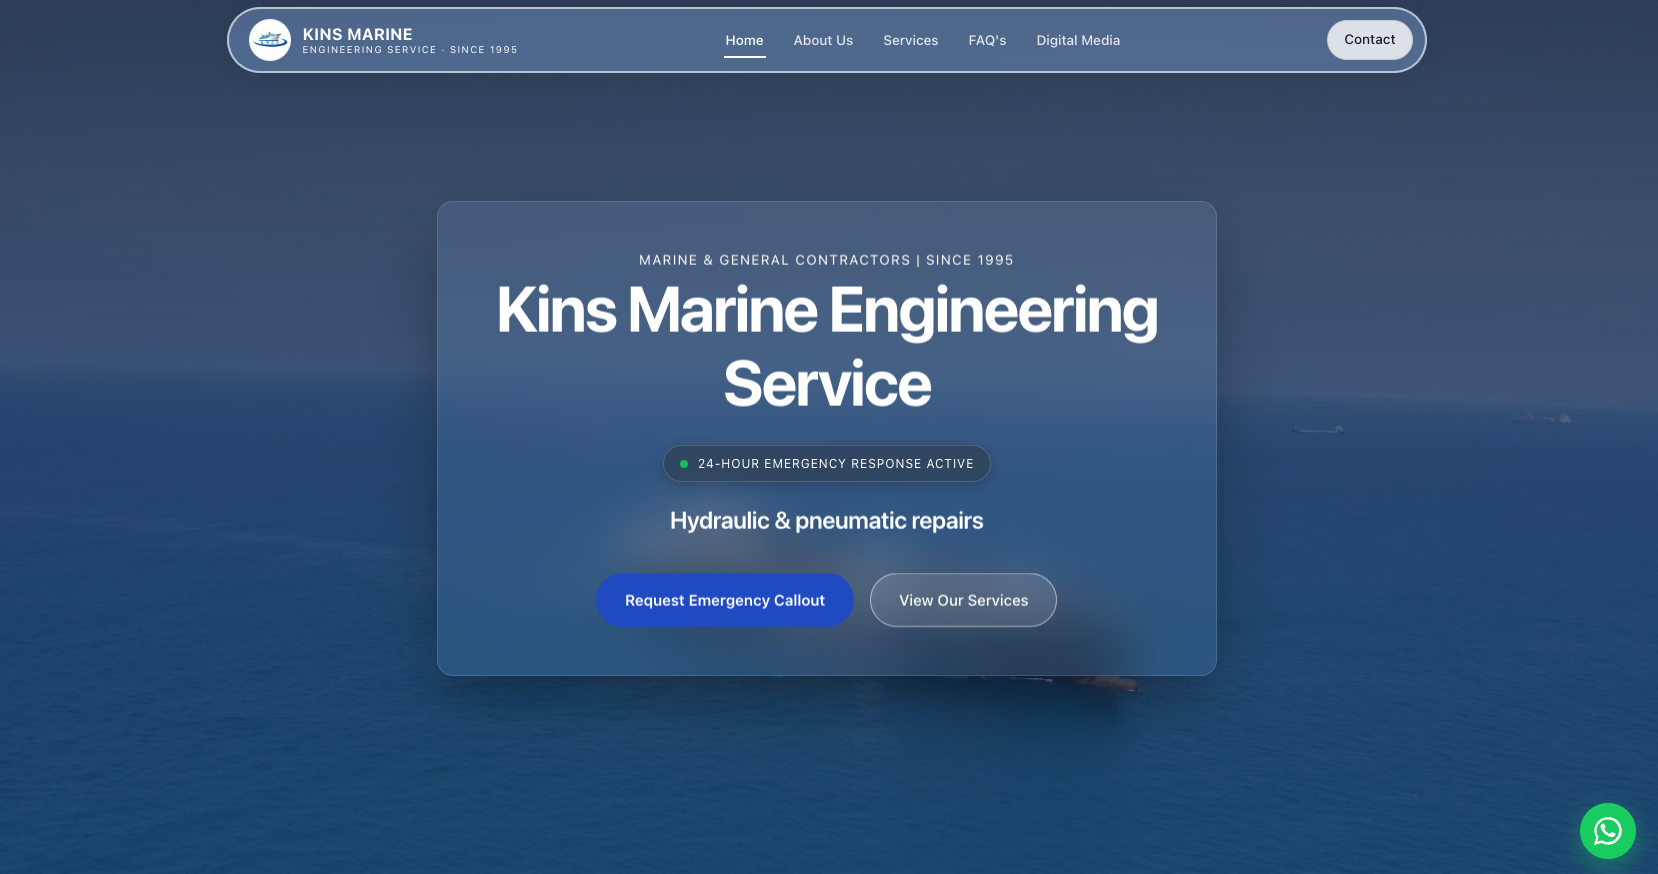1658x874 pixels.
Task: Click the Contact button
Action: 1369,40
